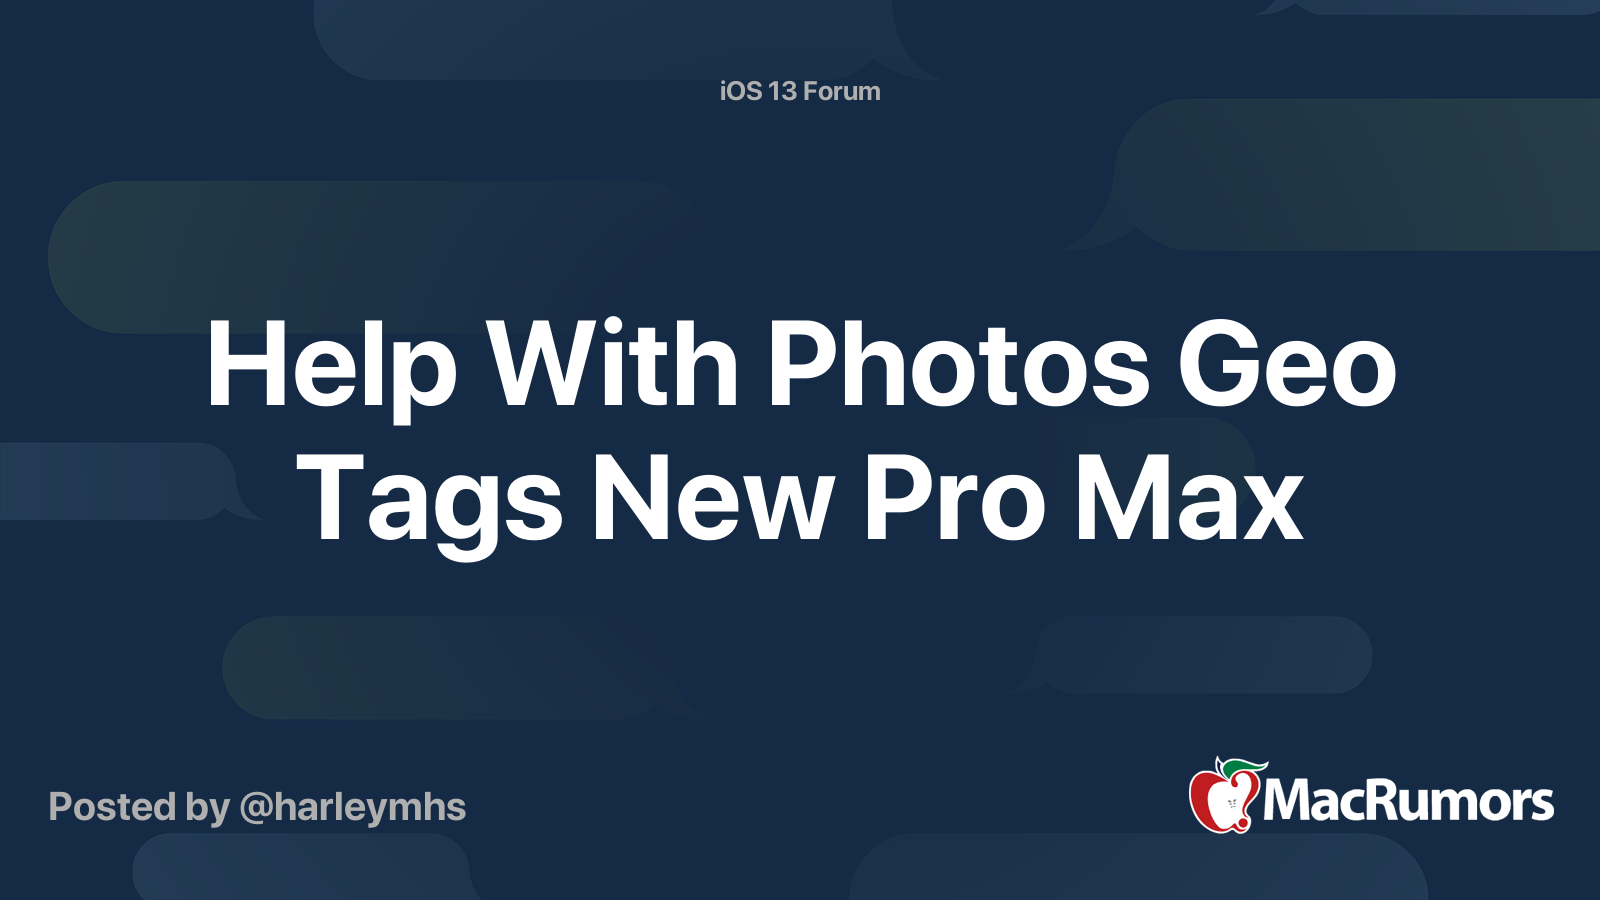Screen dimensions: 1600x900
Task: Click the word "Help" in the title
Action: tap(331, 367)
